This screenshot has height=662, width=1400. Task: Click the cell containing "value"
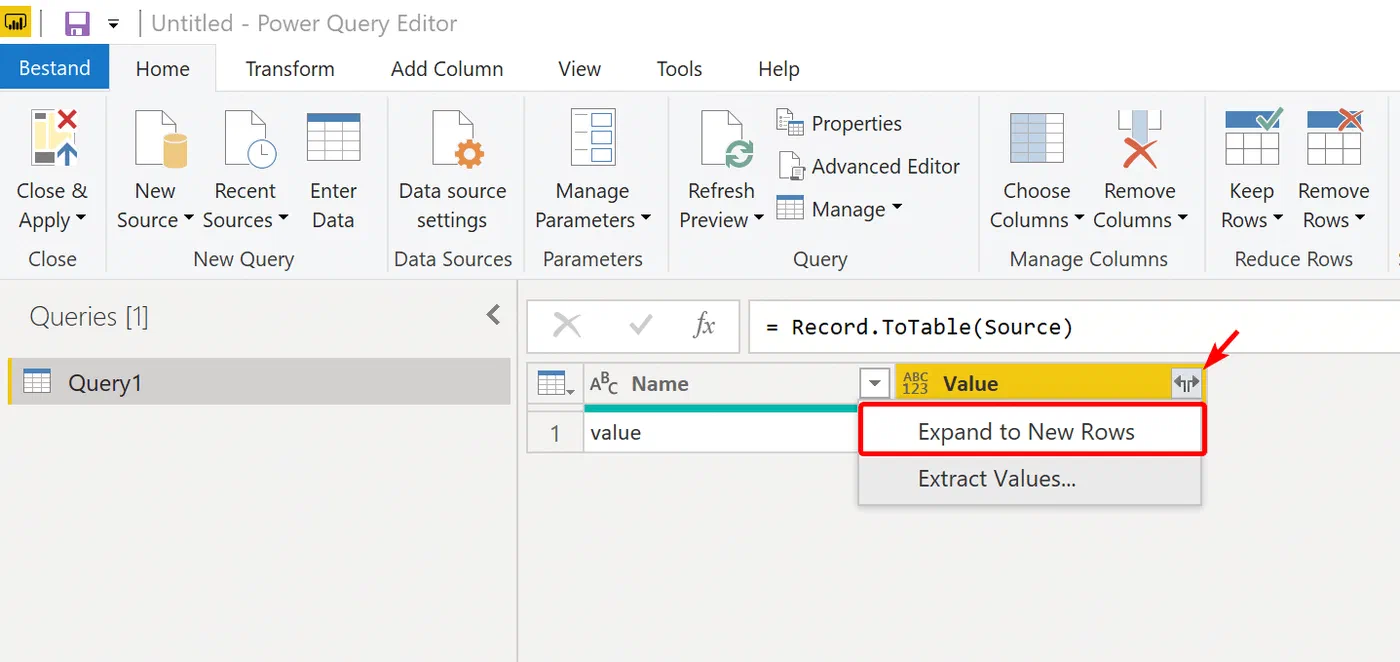[x=721, y=432]
